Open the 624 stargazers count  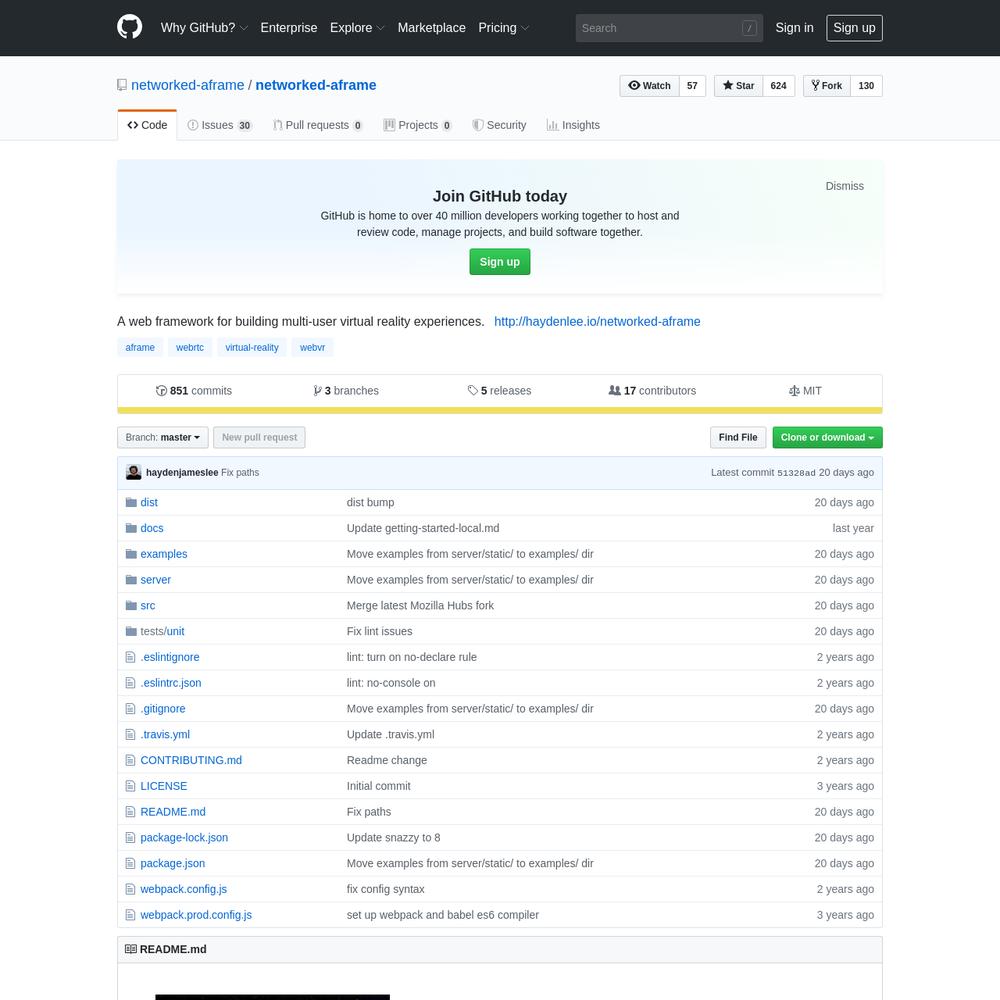point(778,85)
